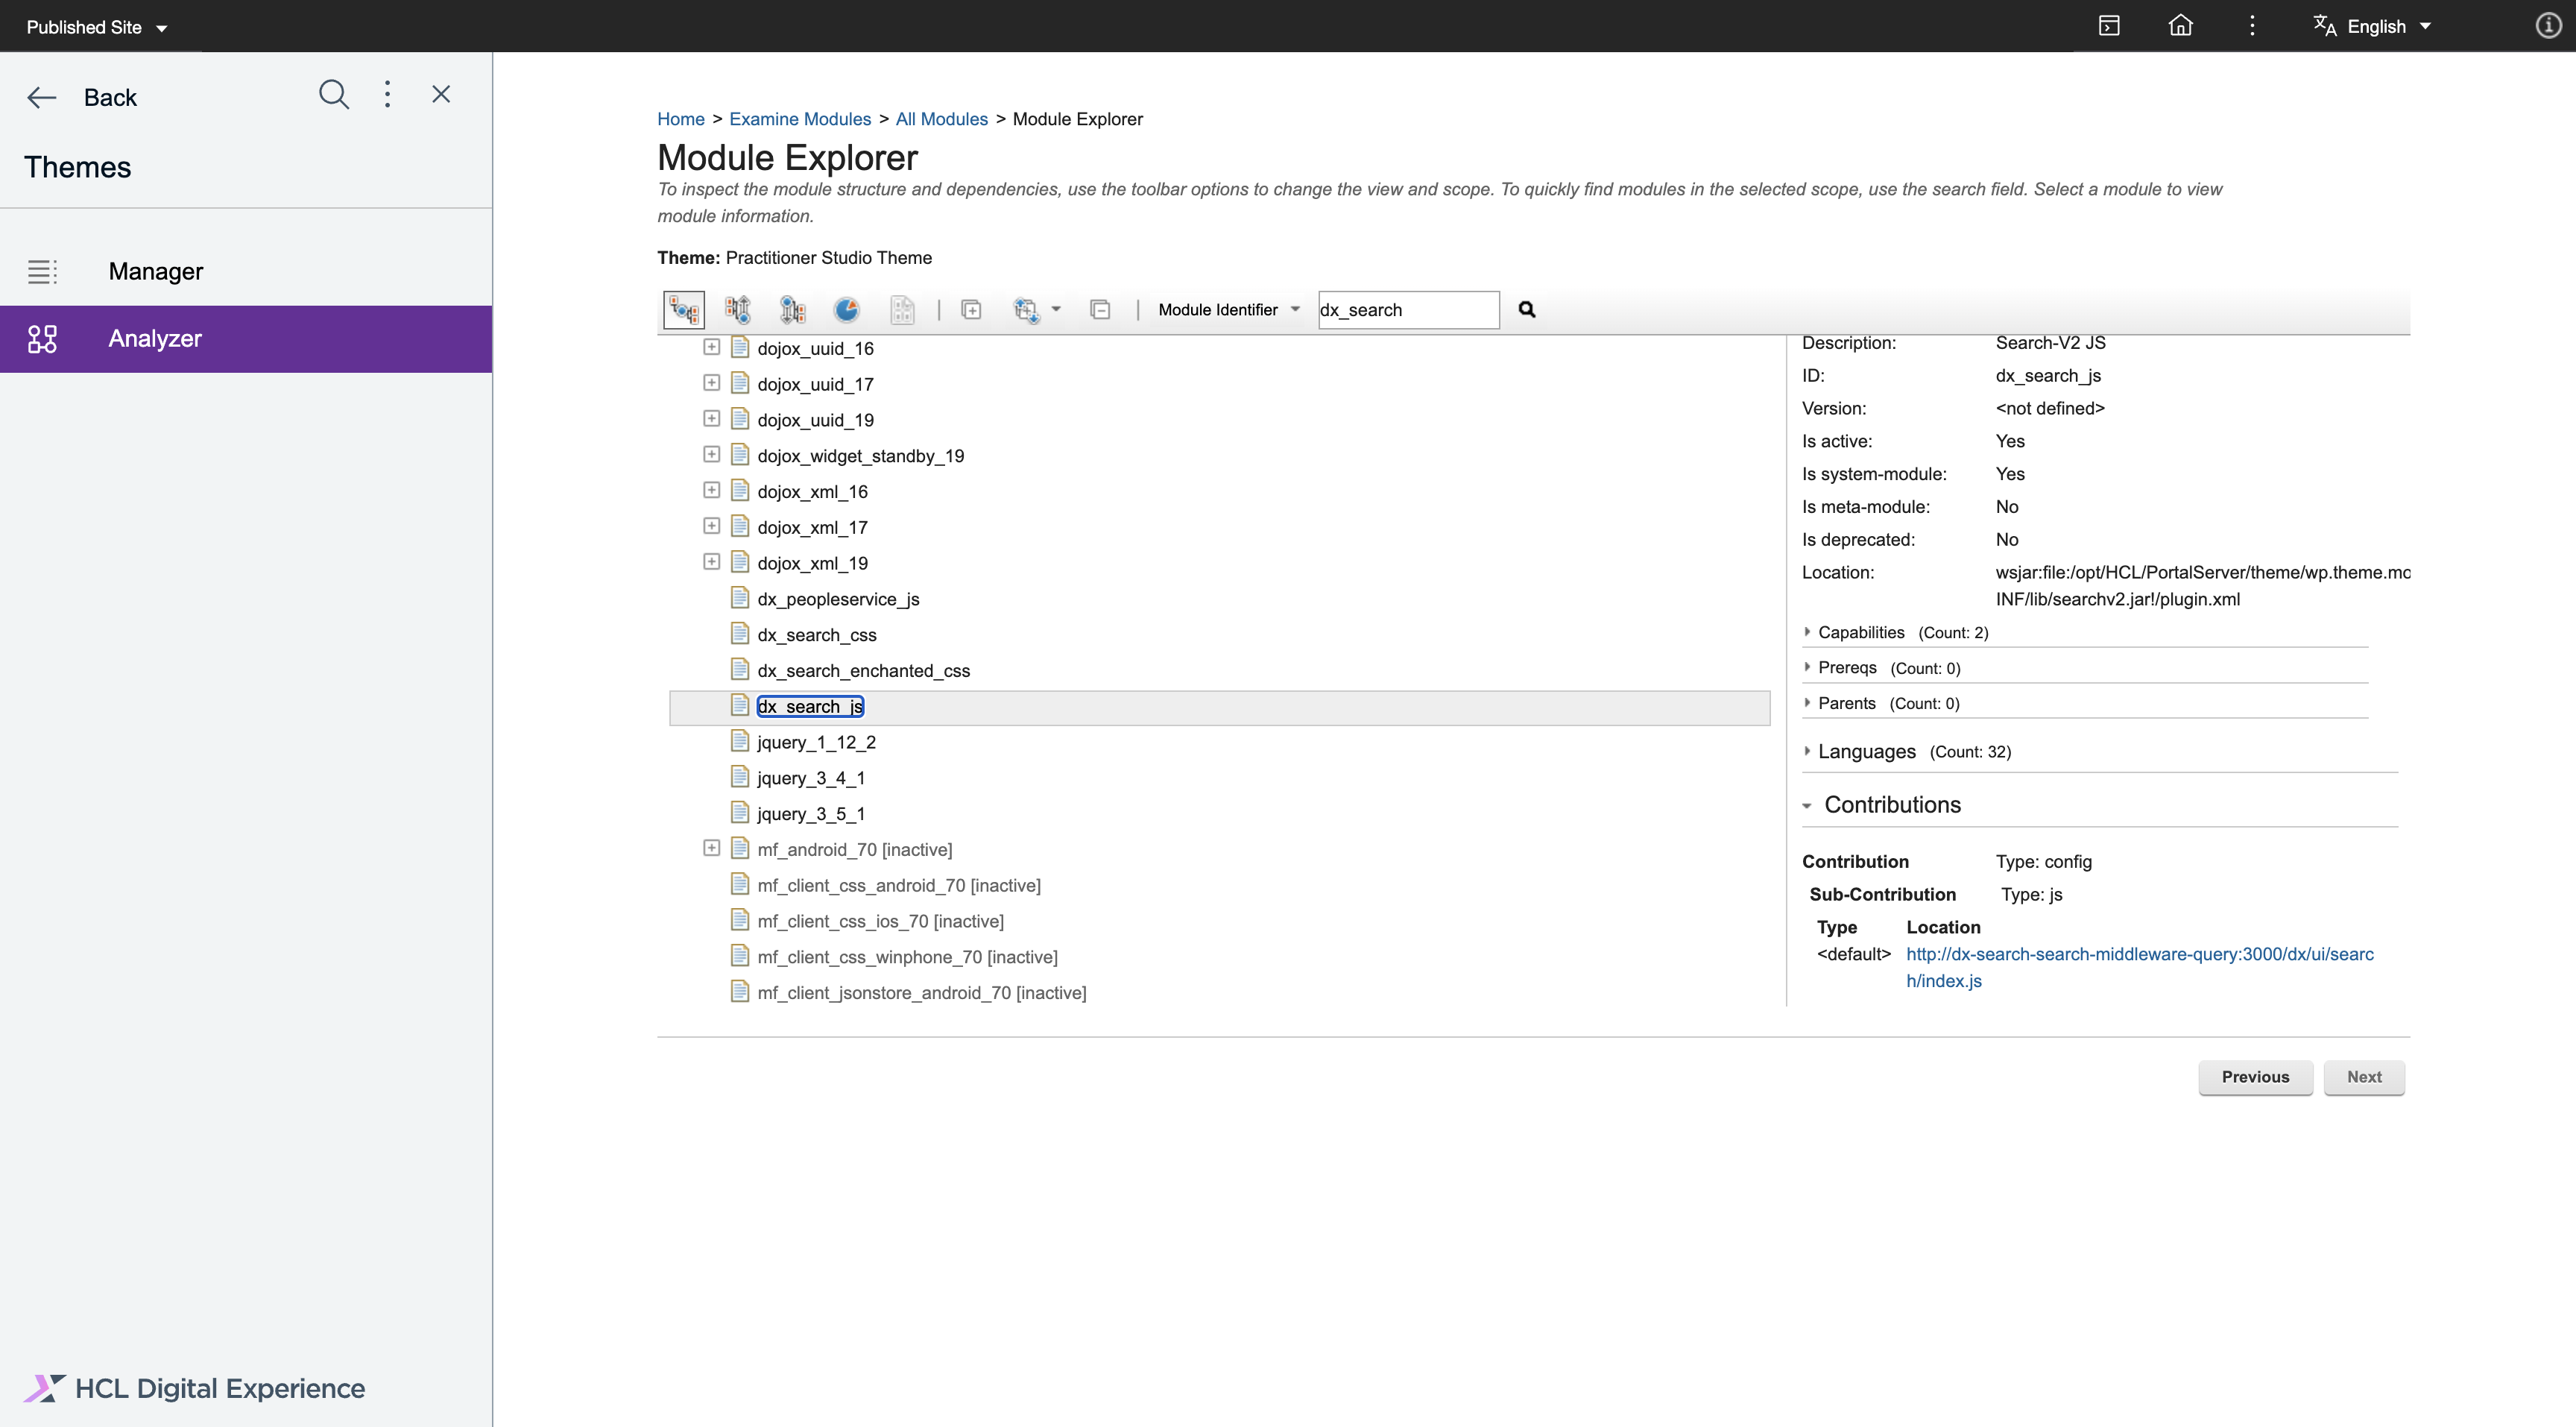Viewport: 2576px width, 1427px height.
Task: Click the expand all toolbar icon
Action: click(x=971, y=310)
